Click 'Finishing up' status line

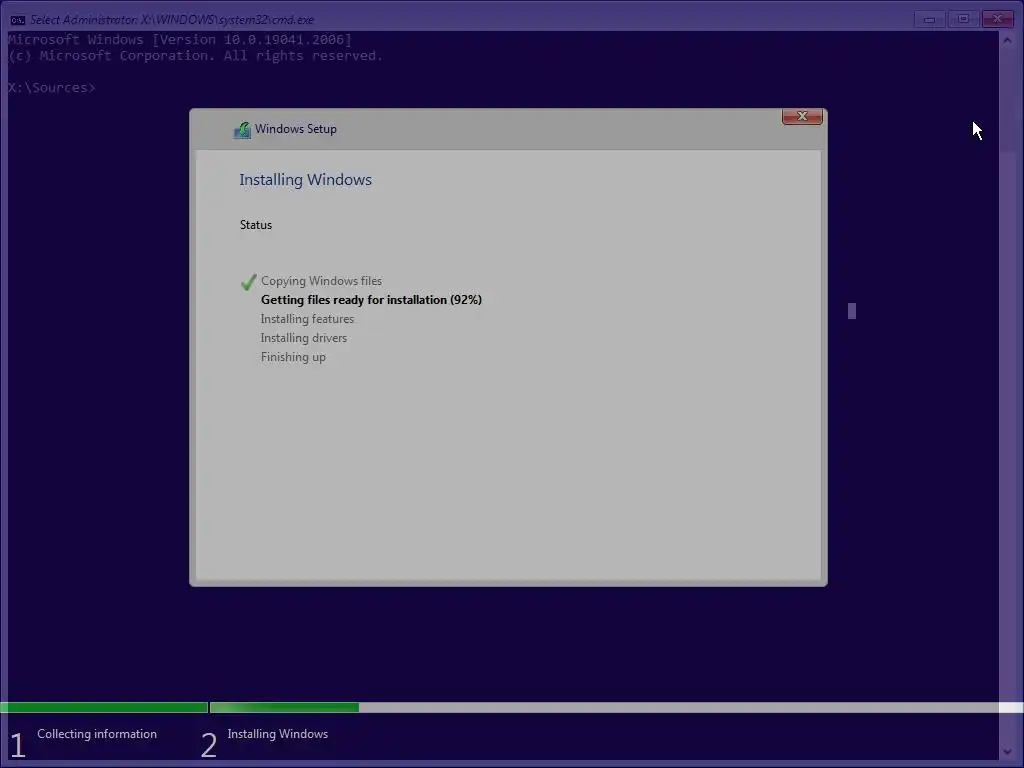point(293,357)
